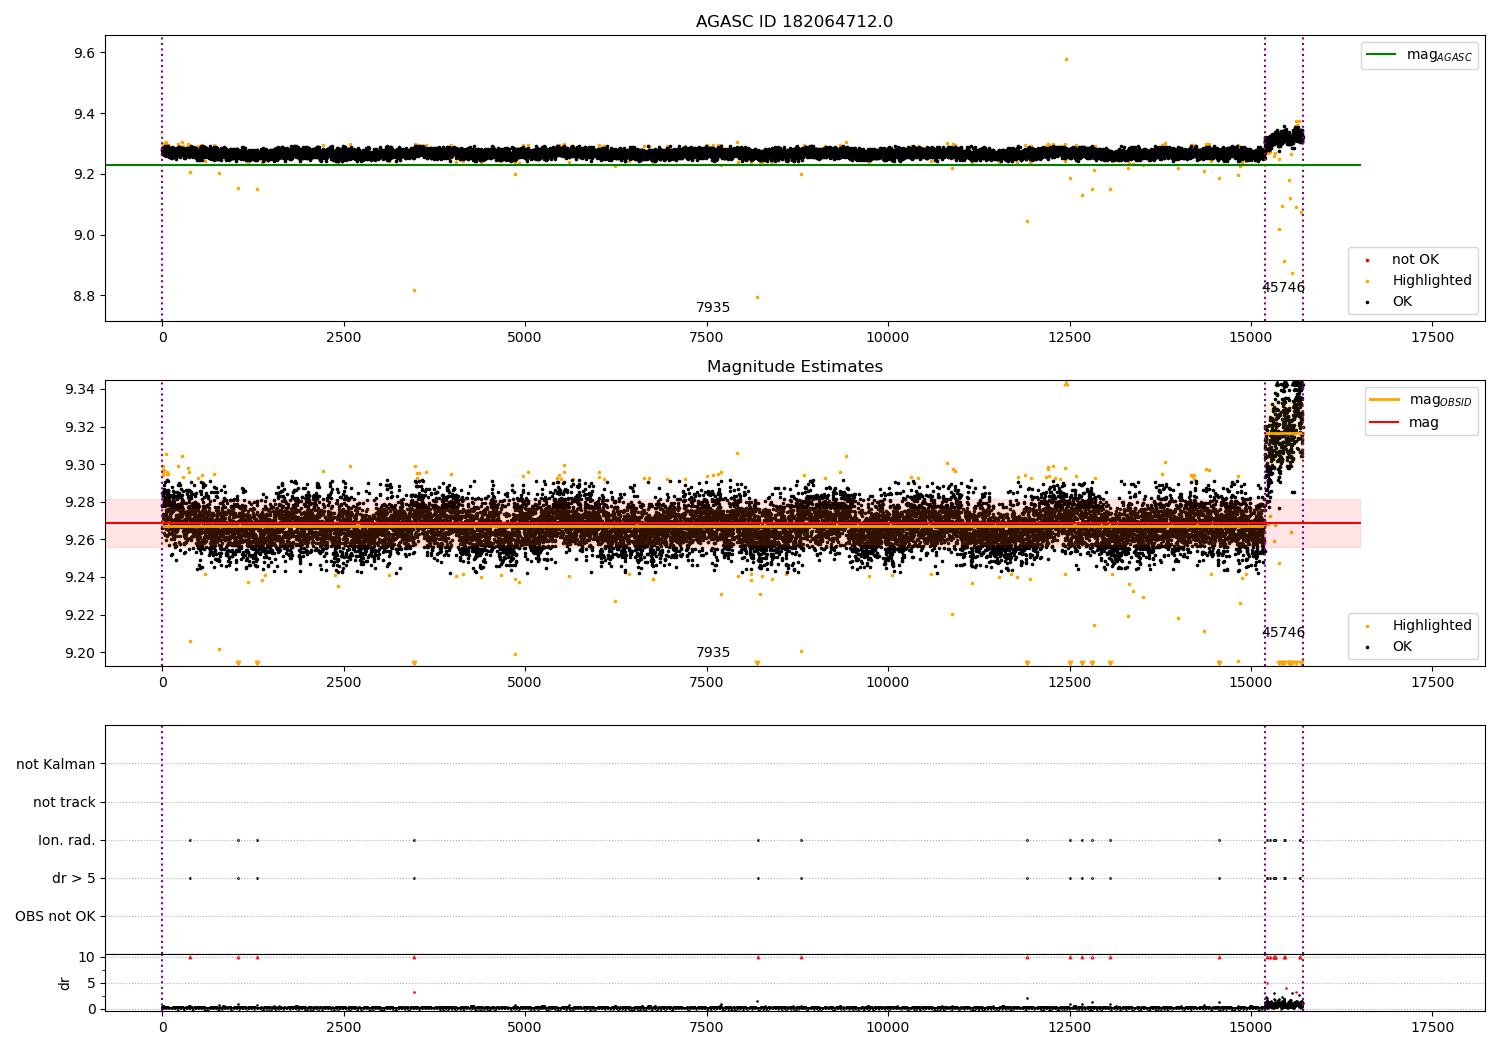
Task: Click the '10' tick on the dr axis
Action: tap(87, 958)
